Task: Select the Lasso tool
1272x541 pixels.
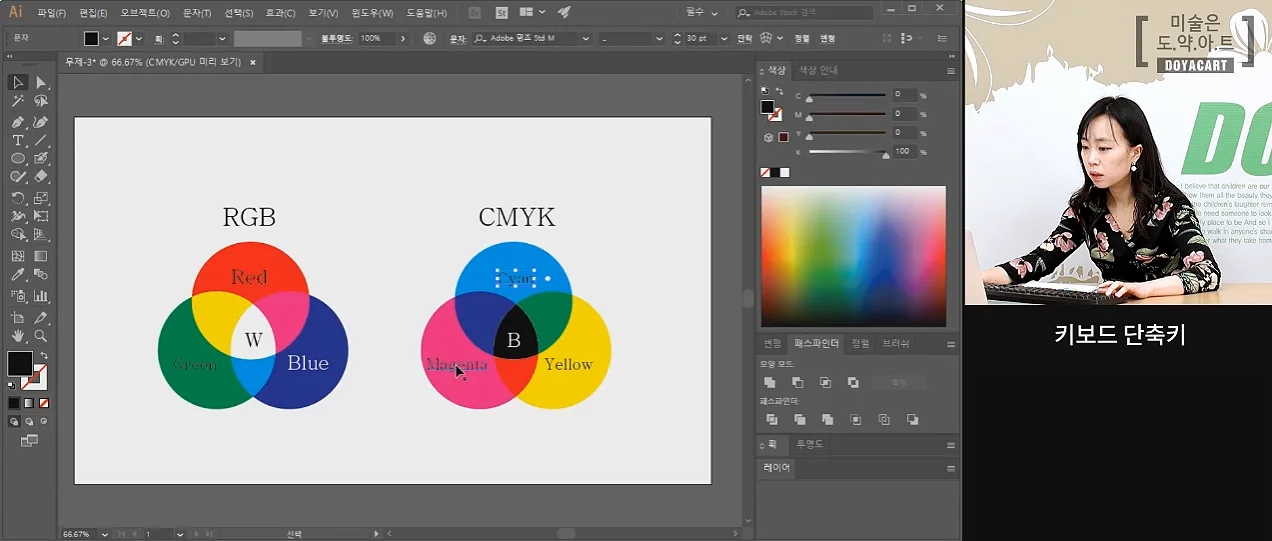Action: [x=41, y=101]
